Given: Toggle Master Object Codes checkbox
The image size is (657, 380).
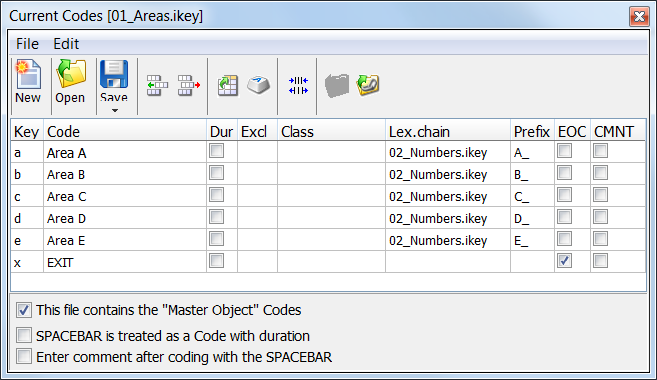Looking at the screenshot, I should 24,310.
